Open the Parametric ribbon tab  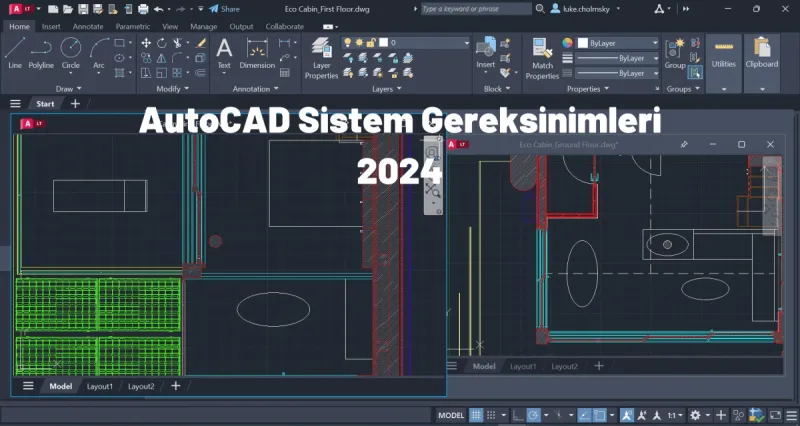coord(133,27)
